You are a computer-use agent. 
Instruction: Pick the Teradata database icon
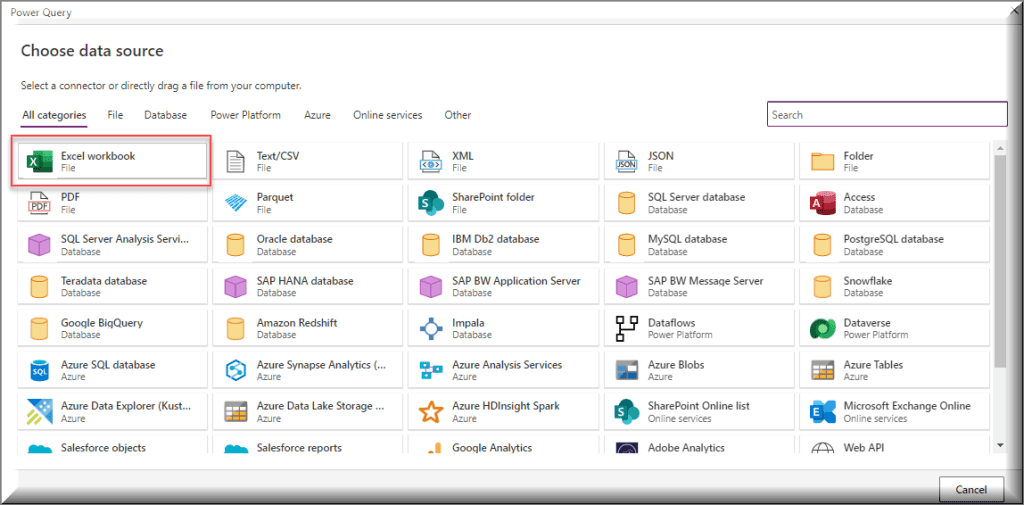39,287
